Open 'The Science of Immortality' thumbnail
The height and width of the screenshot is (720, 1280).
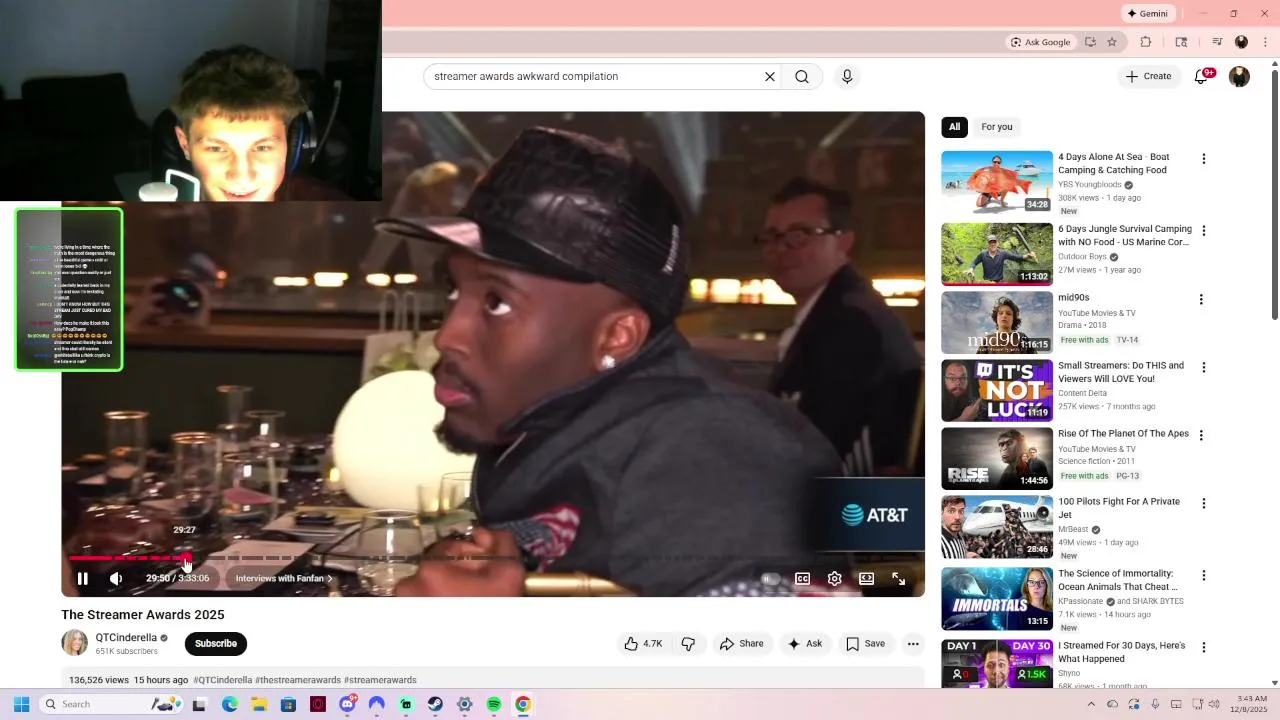(997, 598)
